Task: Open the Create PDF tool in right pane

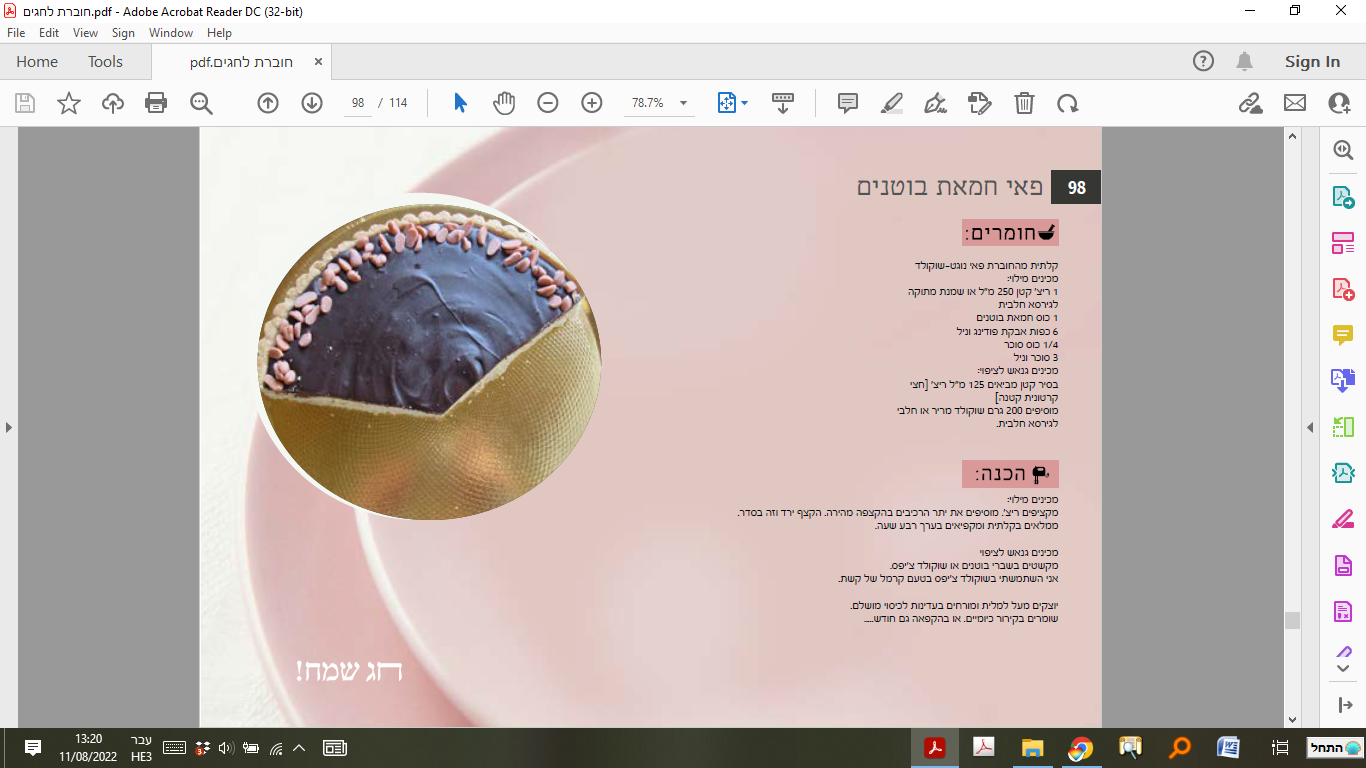Action: [1343, 289]
